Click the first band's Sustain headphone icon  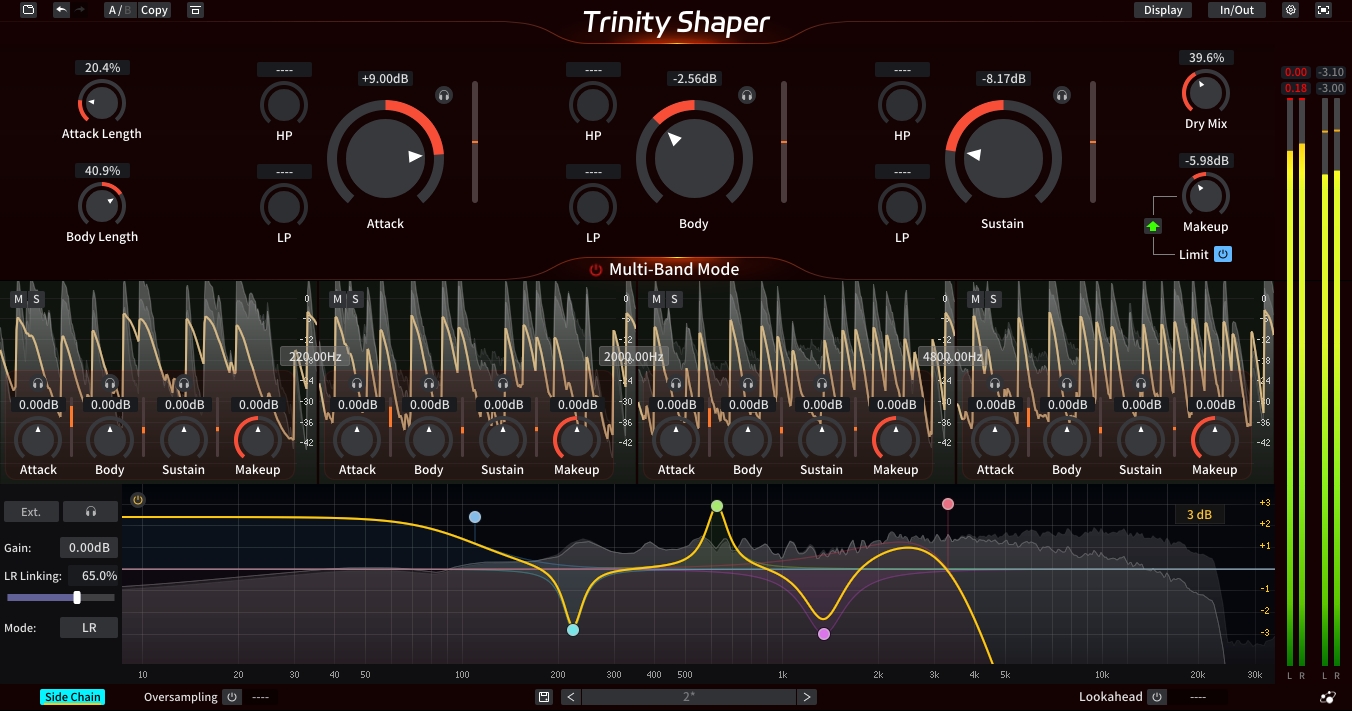pos(184,384)
